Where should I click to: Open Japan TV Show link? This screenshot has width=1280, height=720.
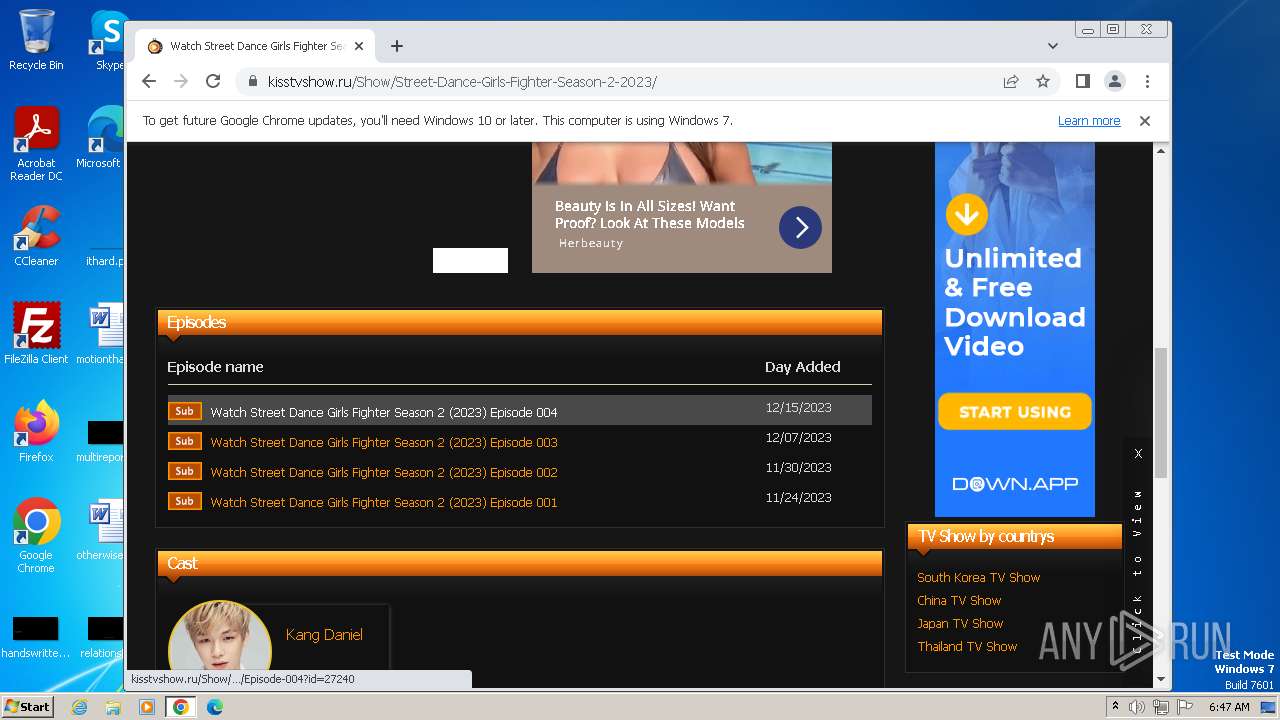click(960, 623)
